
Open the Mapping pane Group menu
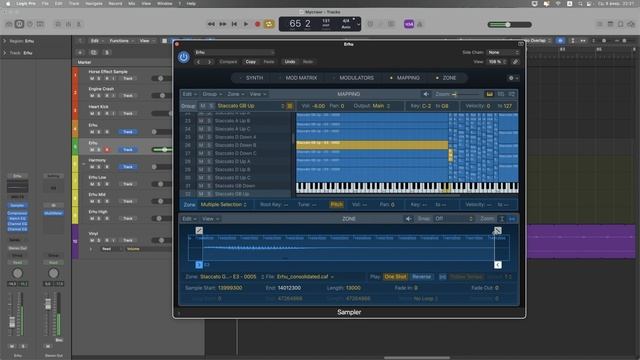[x=212, y=94]
